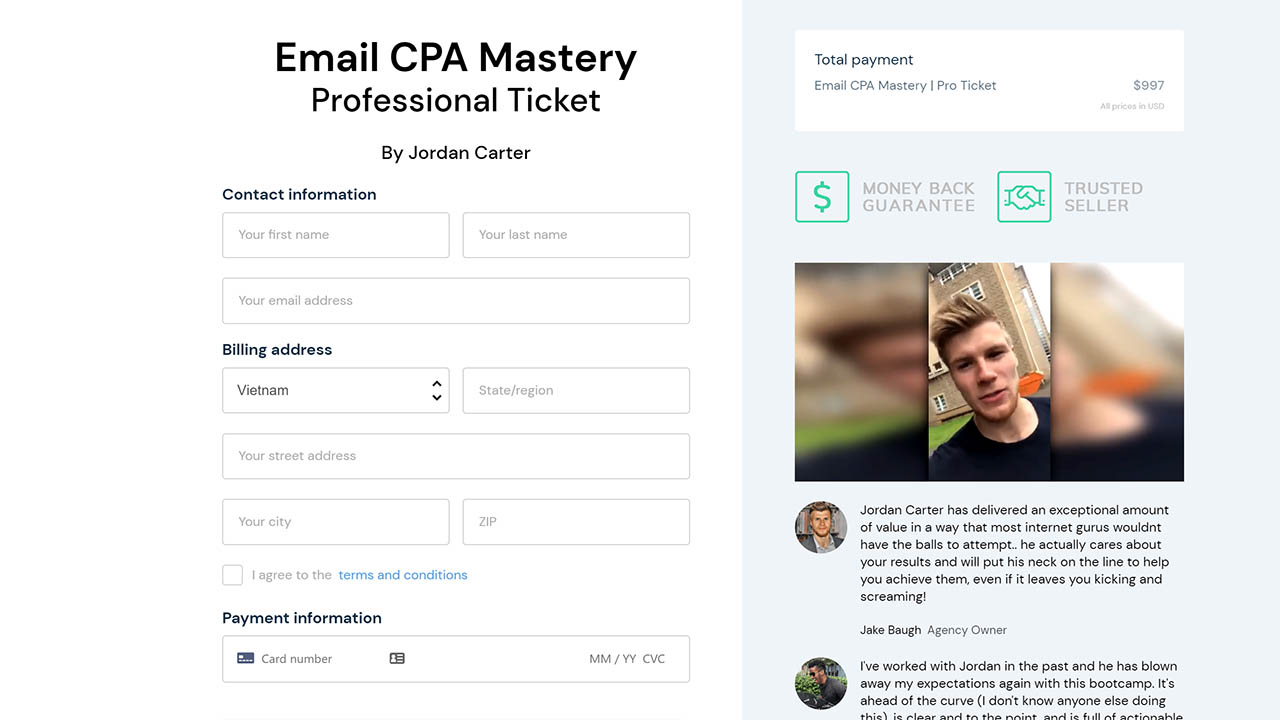This screenshot has height=720, width=1280.
Task: Click the $997 total price
Action: point(1148,85)
